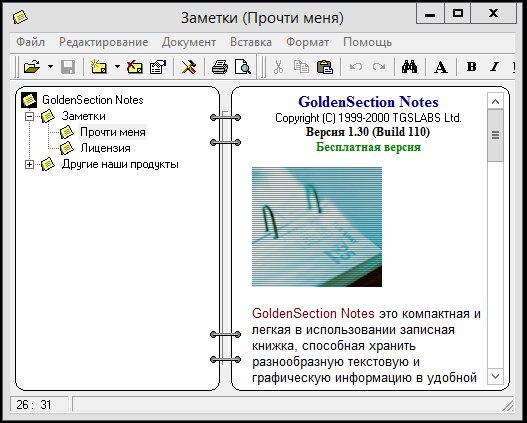
Task: Click the Прочти меня note icon
Action: pos(67,132)
